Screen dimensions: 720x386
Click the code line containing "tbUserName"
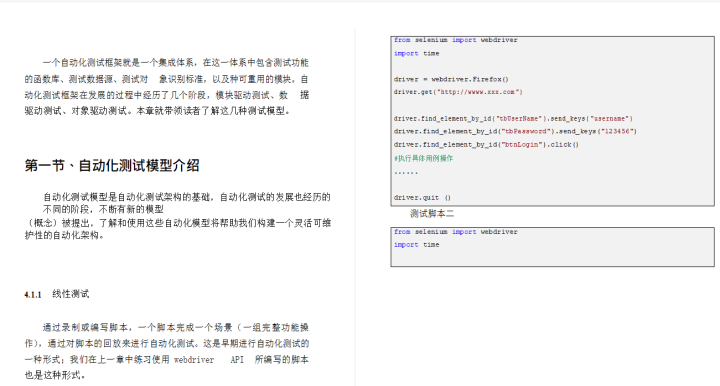pos(513,118)
